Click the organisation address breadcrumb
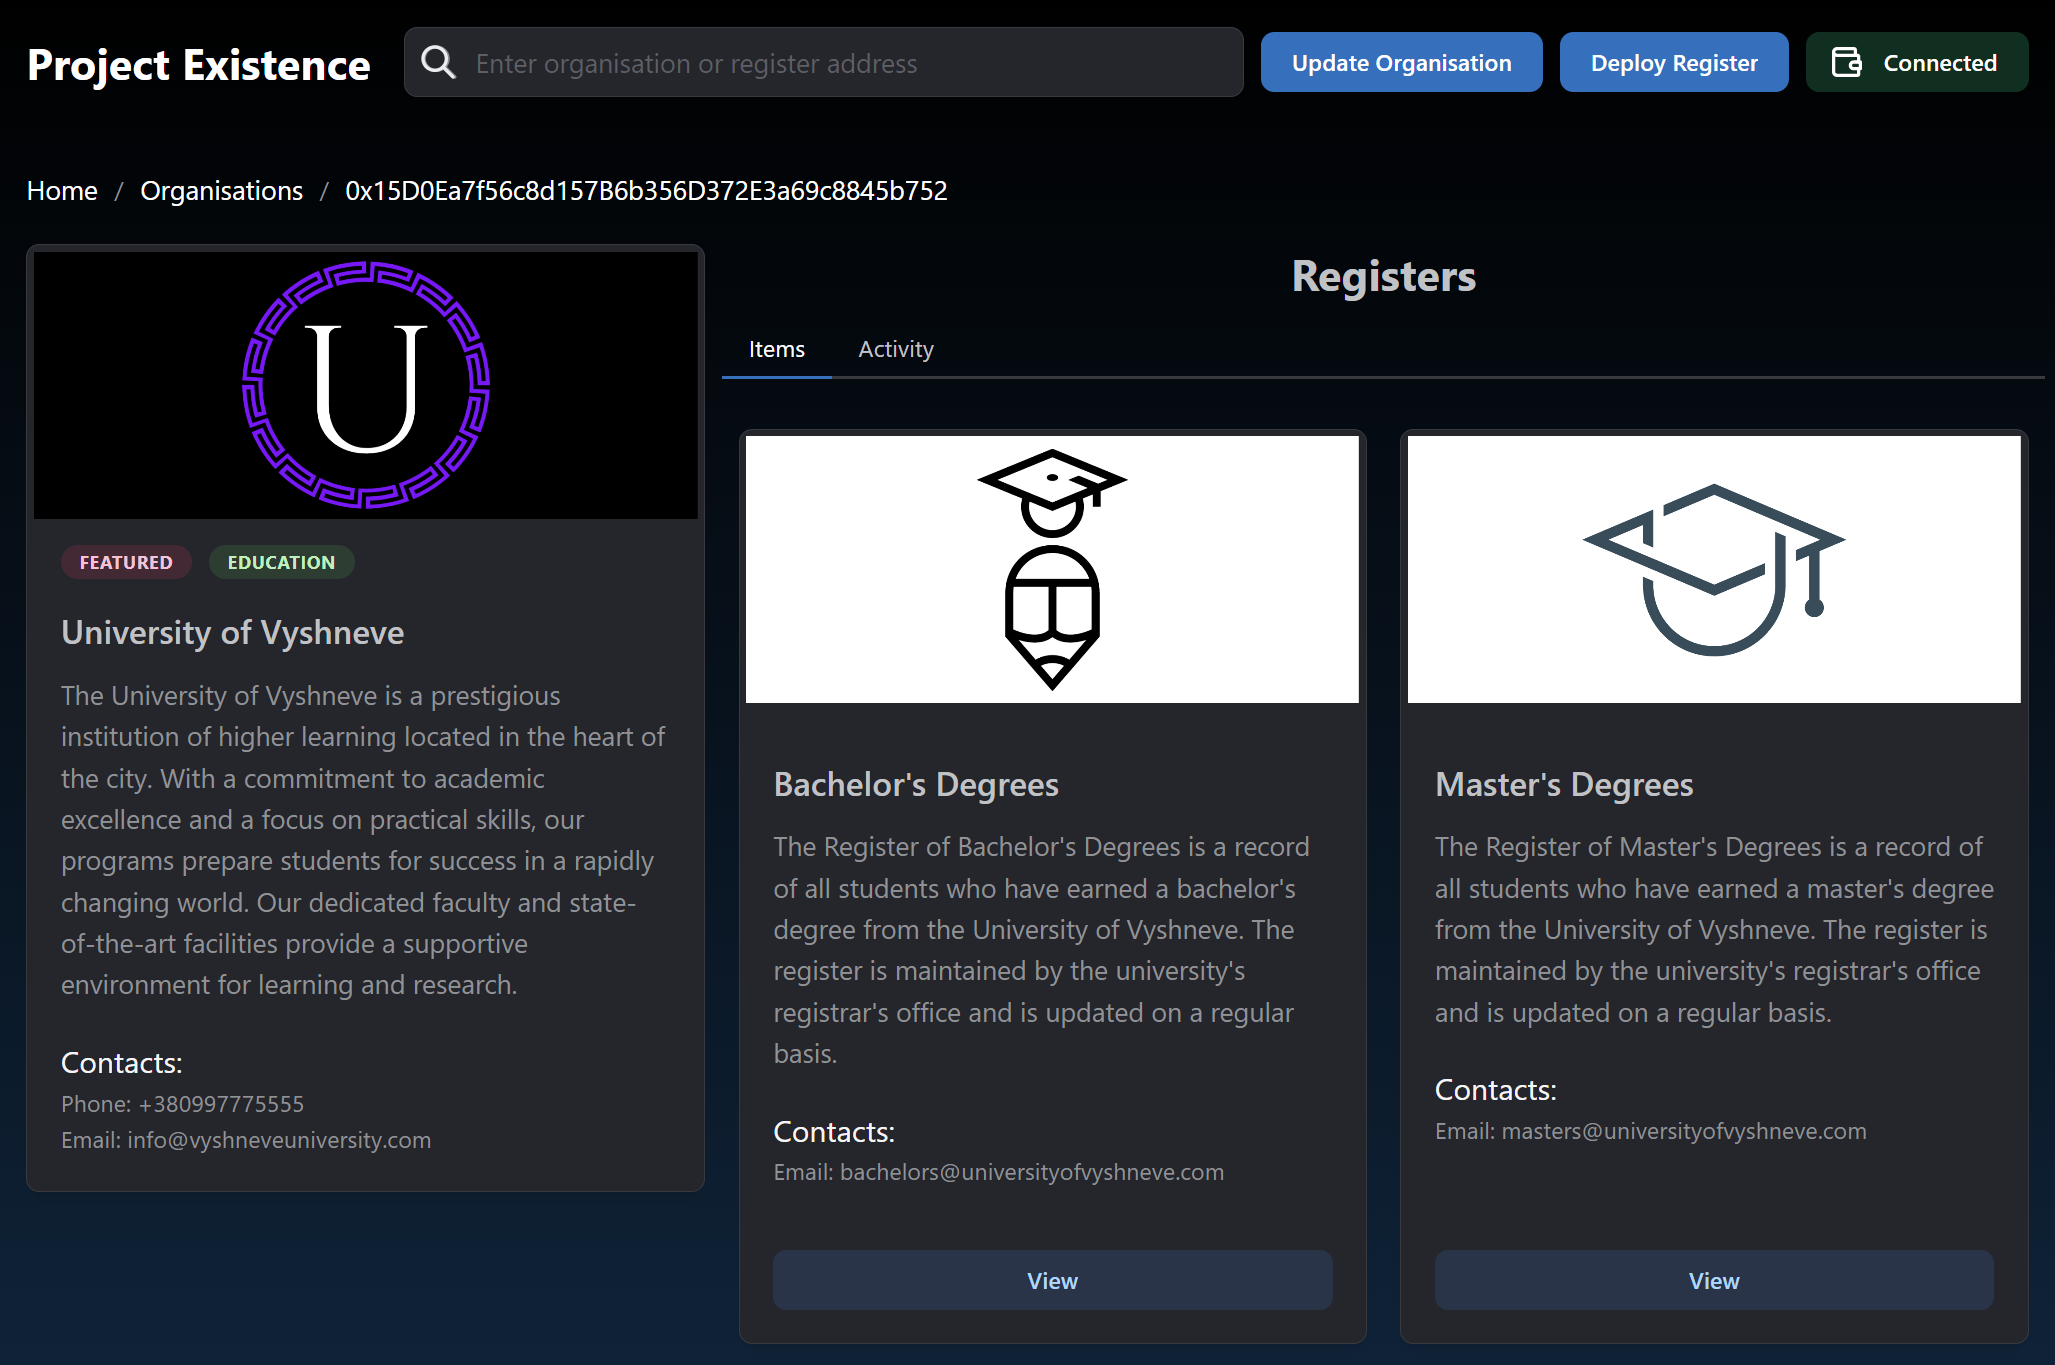This screenshot has width=2055, height=1365. coord(646,191)
